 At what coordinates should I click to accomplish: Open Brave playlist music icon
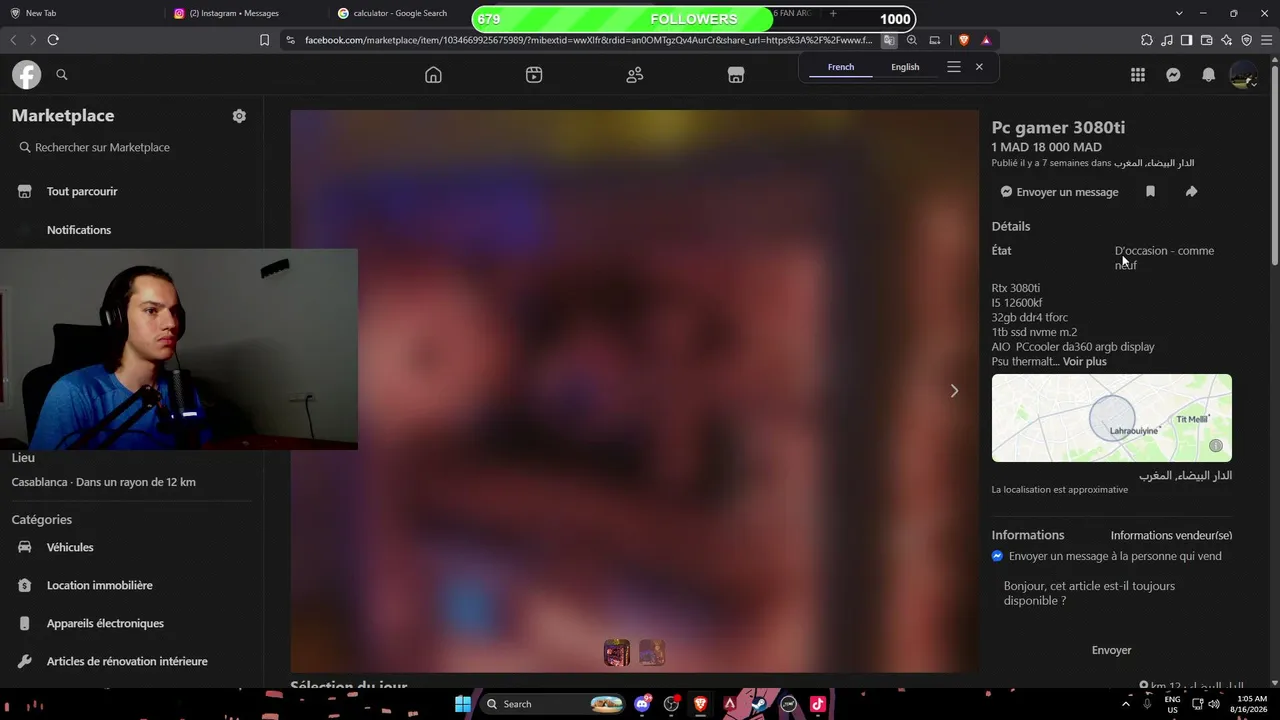coord(1167,40)
